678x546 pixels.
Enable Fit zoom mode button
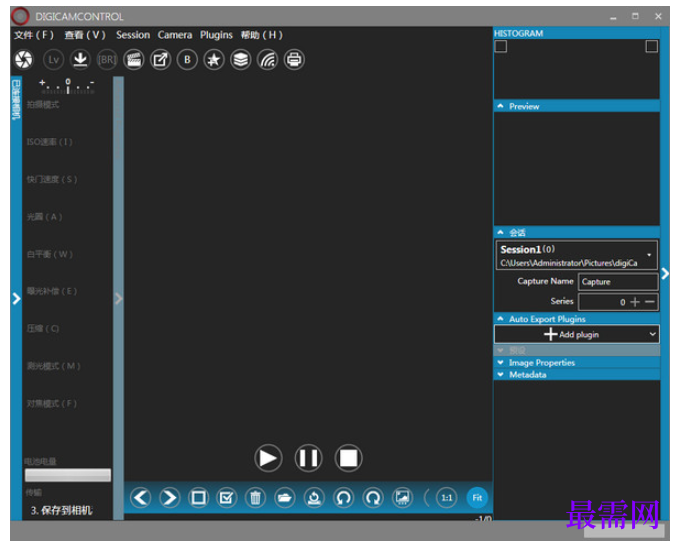pos(477,498)
